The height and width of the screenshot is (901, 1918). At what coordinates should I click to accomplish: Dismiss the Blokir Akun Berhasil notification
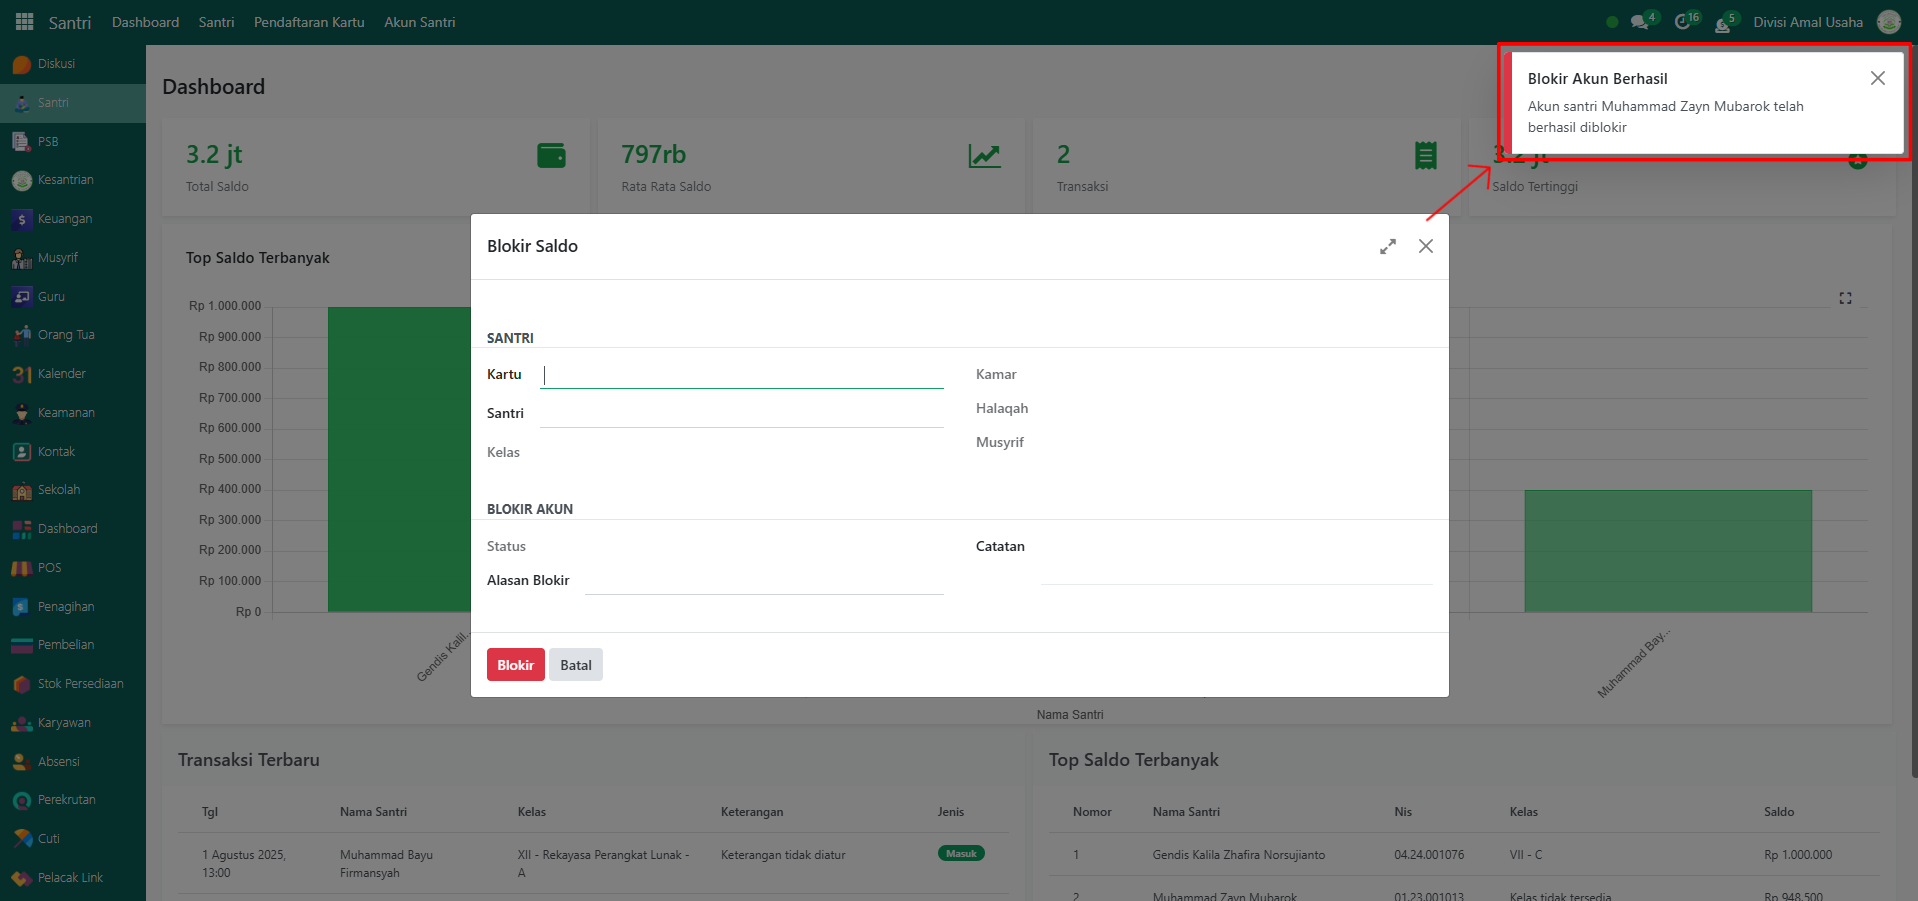[x=1877, y=78]
